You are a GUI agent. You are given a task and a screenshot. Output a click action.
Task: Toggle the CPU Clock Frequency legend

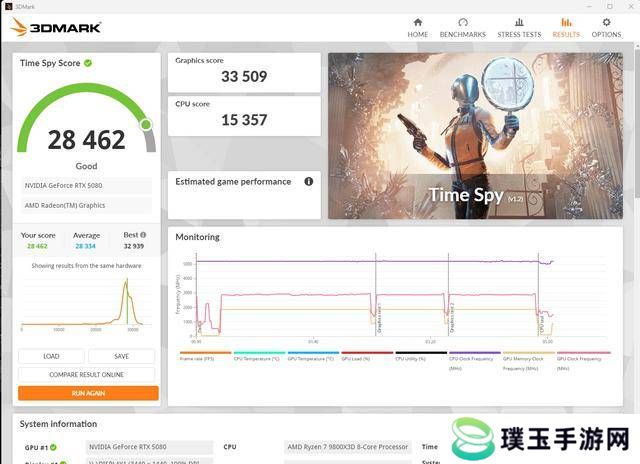[475, 361]
